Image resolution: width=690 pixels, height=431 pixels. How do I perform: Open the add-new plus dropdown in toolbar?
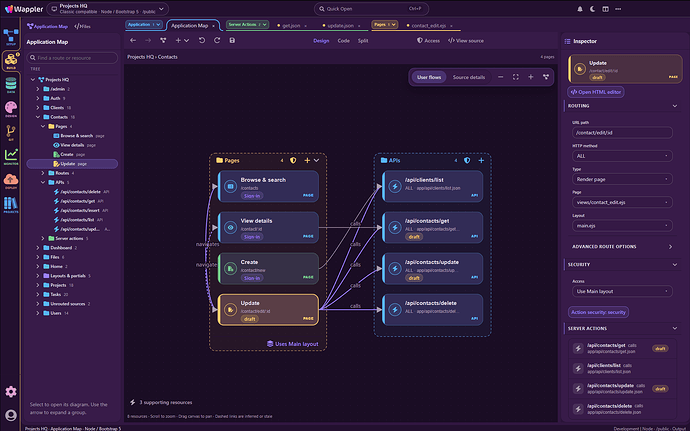182,41
